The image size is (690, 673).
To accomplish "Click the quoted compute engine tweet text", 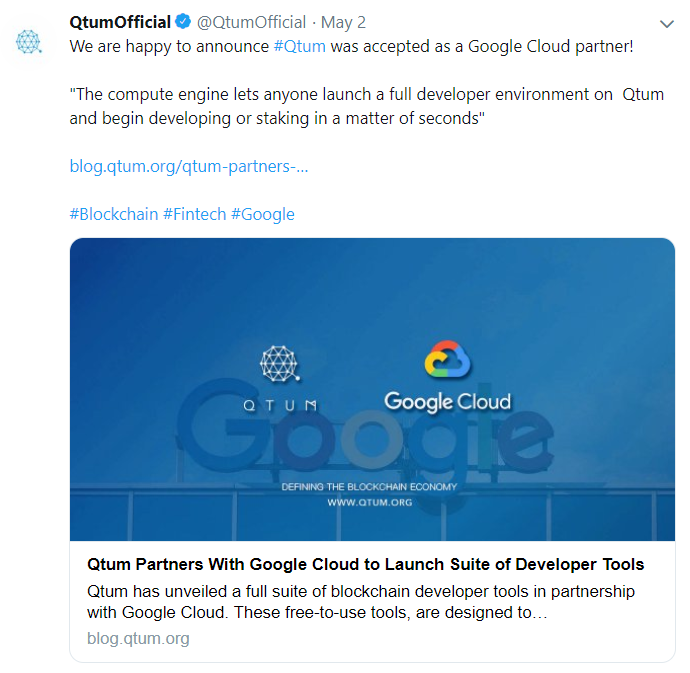I will 366,106.
